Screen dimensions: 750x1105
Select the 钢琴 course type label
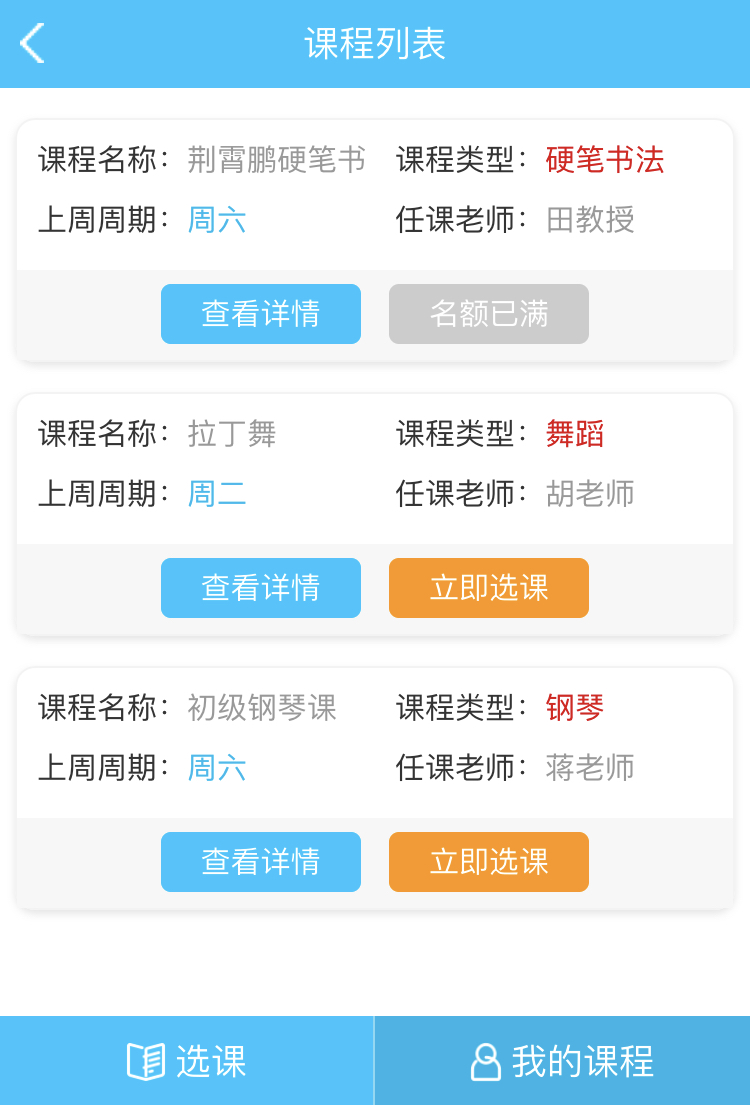coord(575,708)
